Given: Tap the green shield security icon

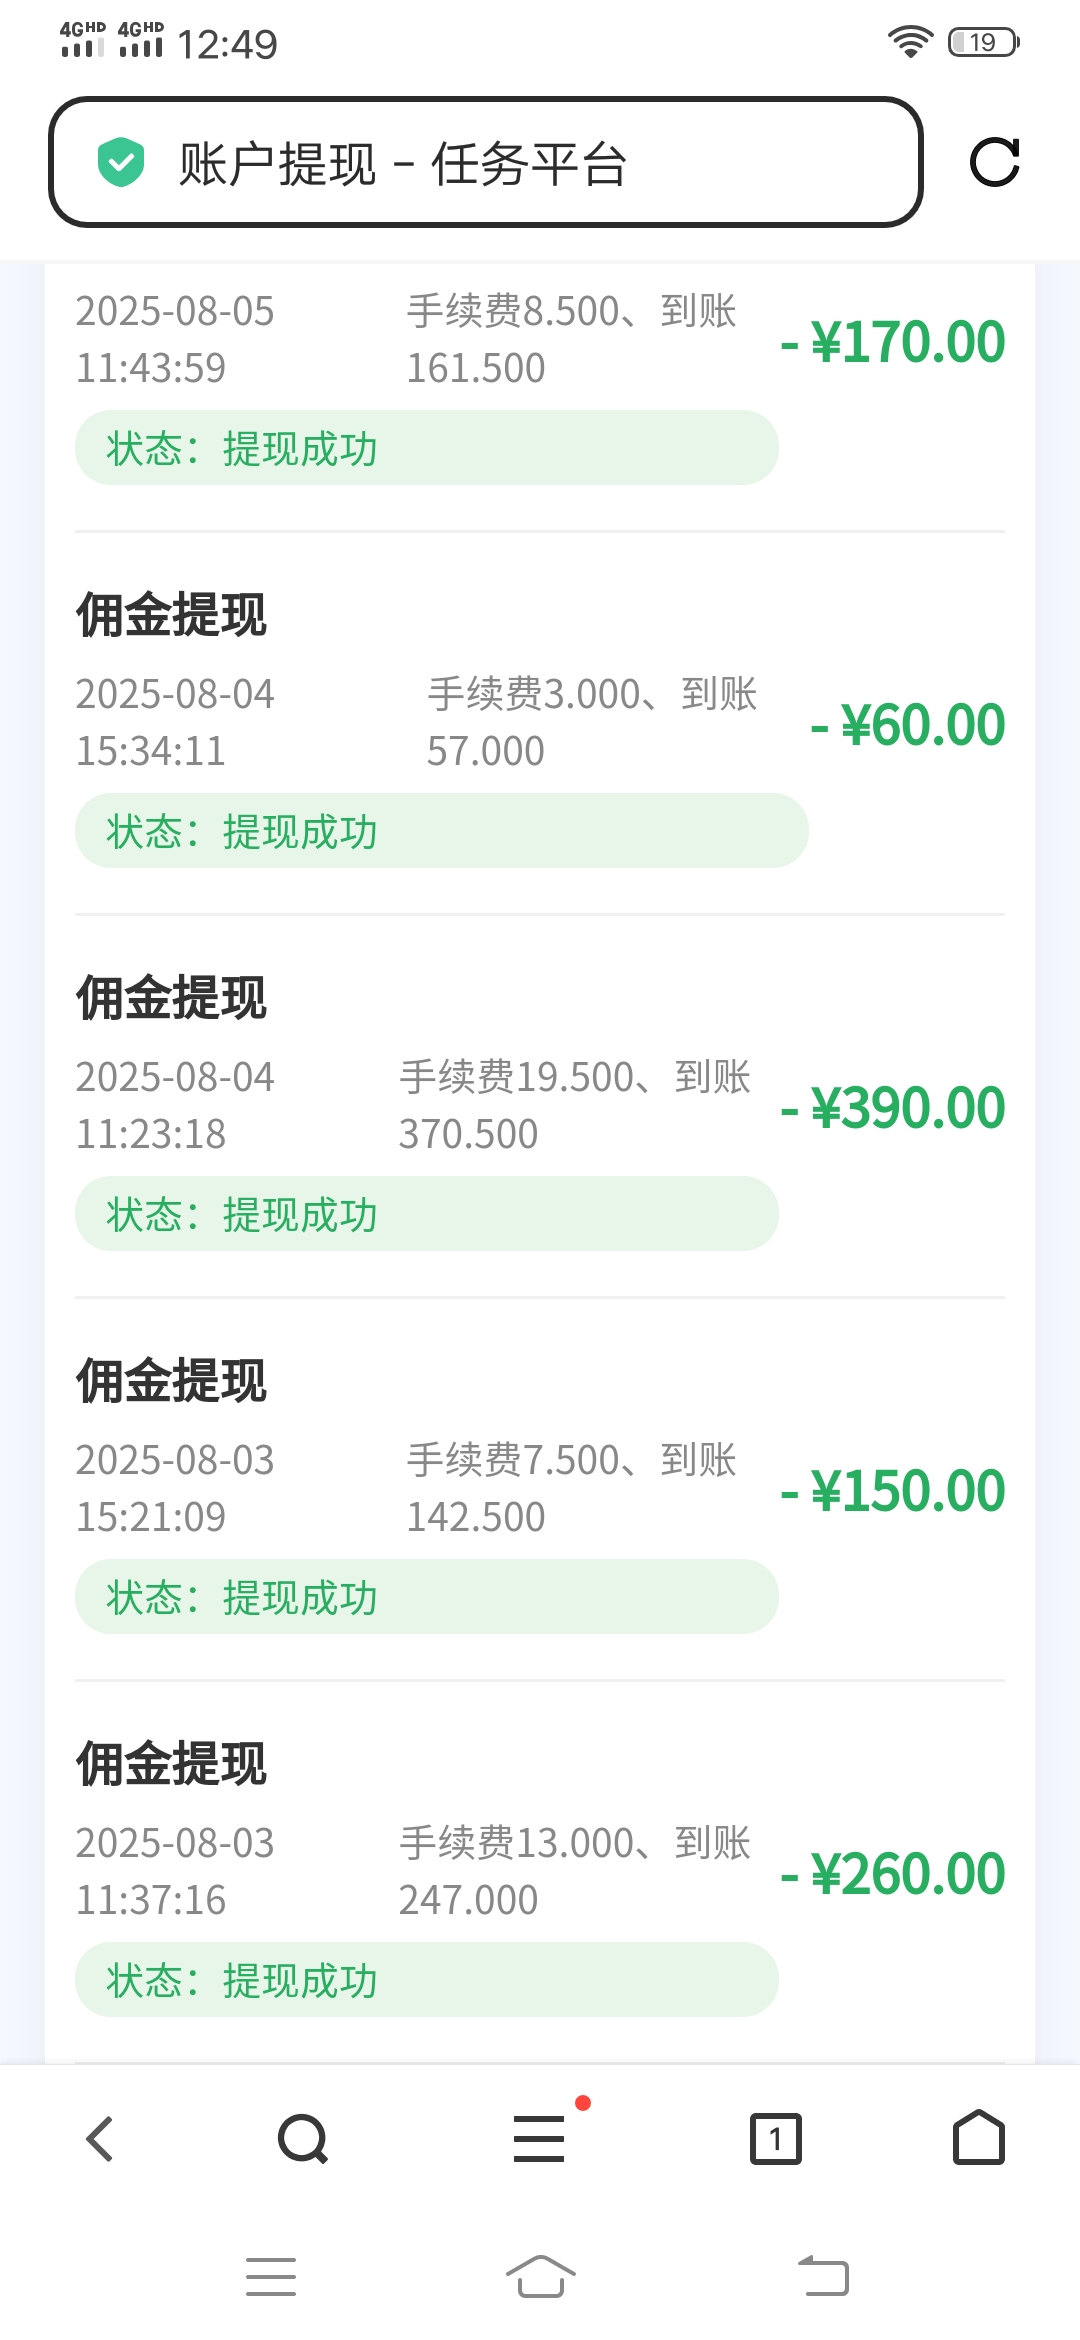Looking at the screenshot, I should (121, 163).
